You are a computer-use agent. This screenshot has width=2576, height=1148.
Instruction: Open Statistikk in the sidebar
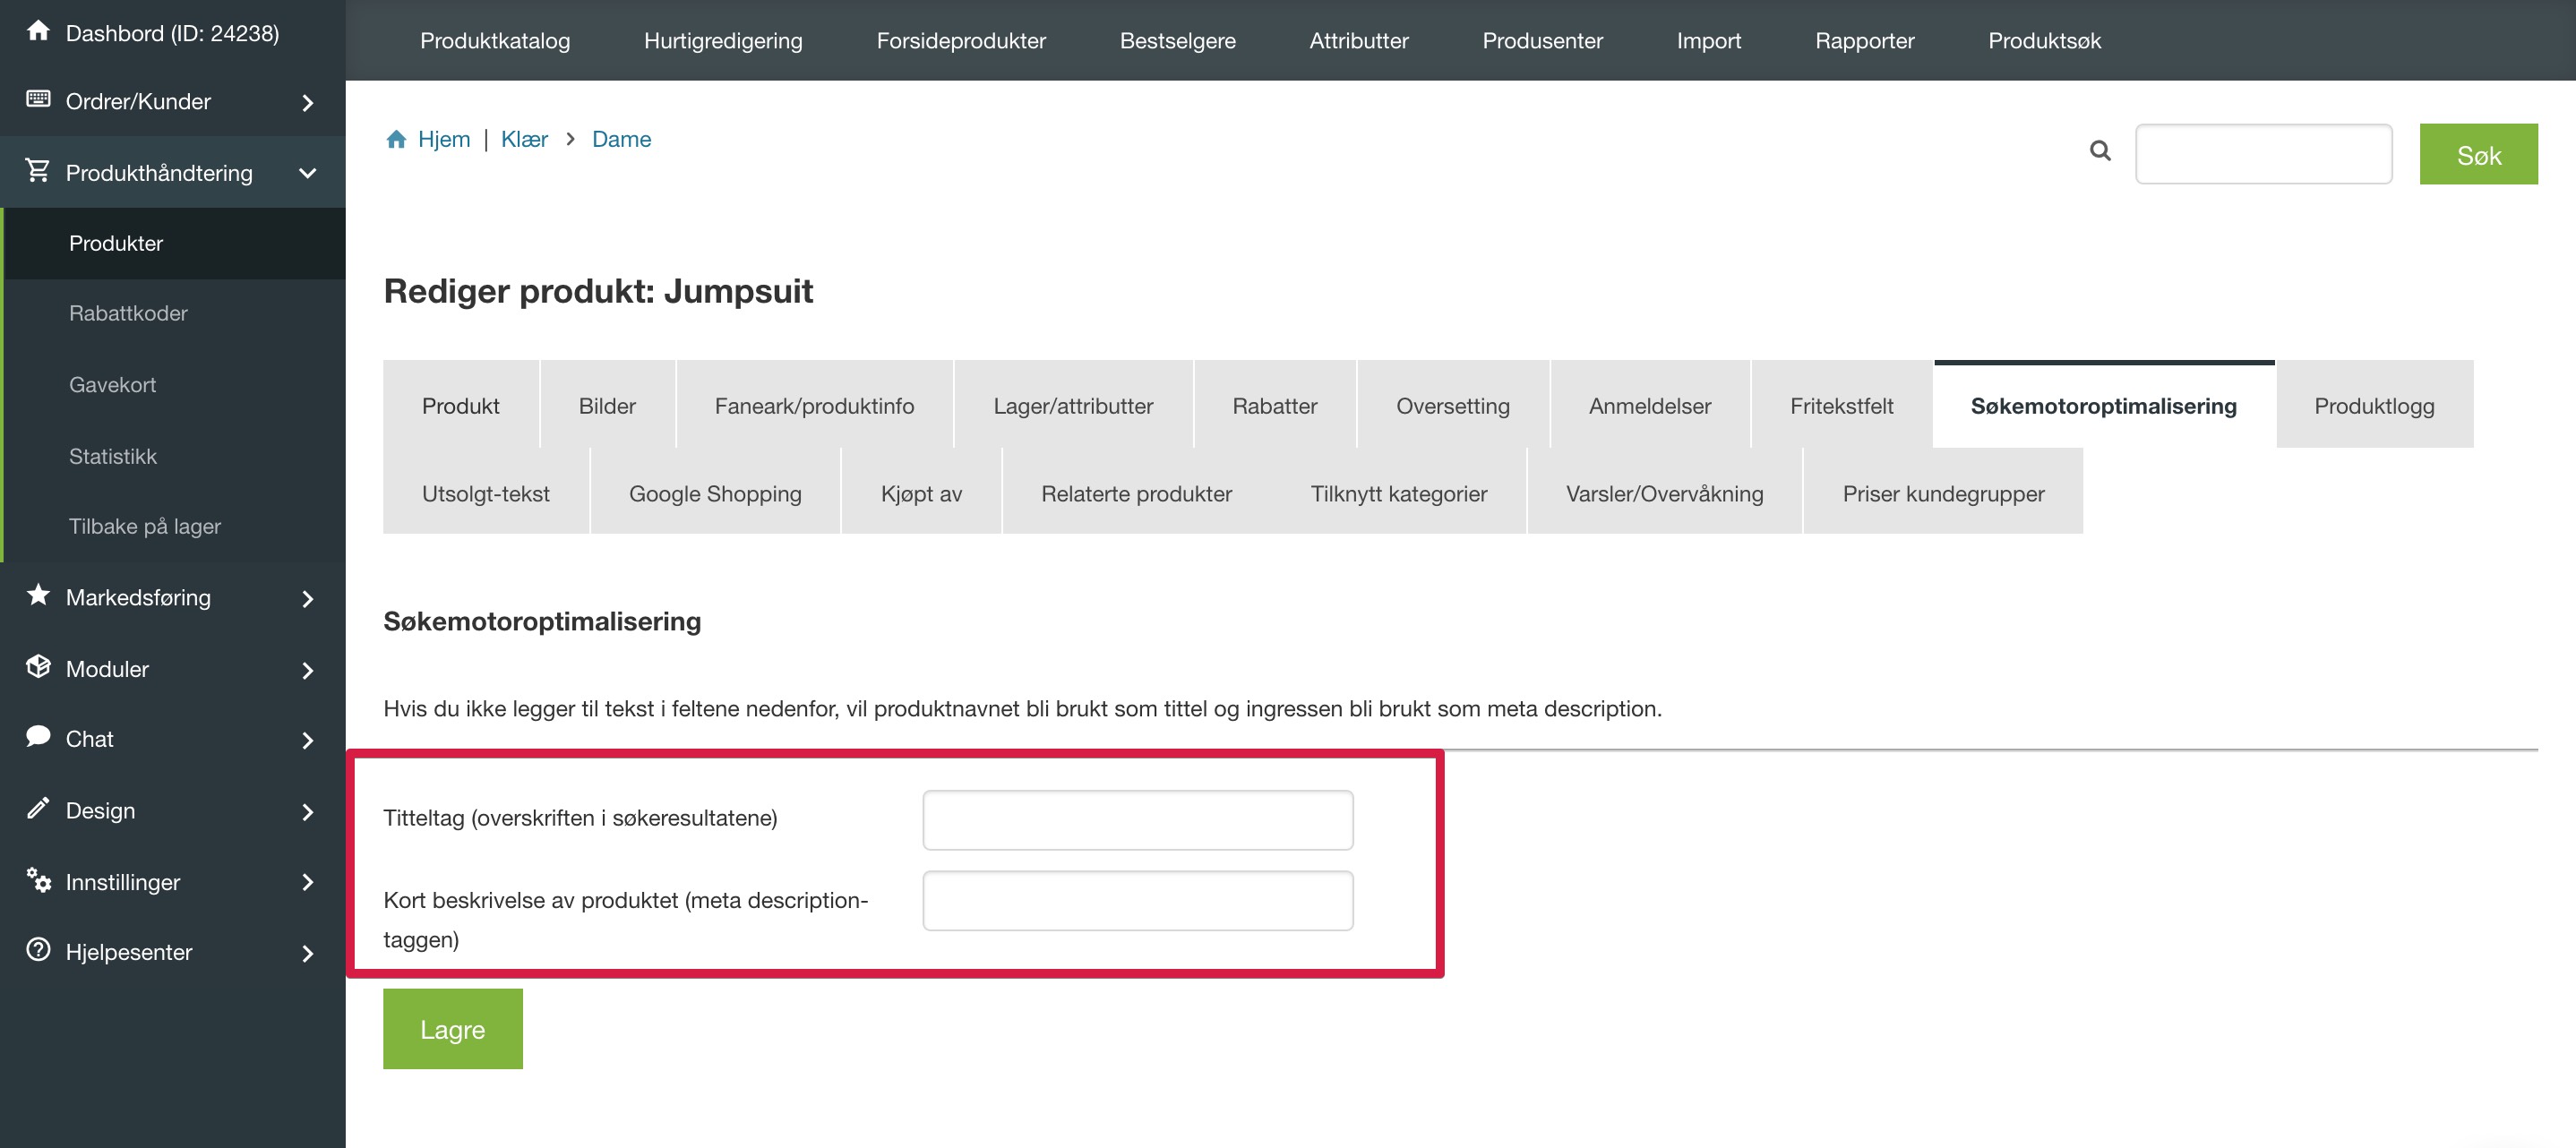pyautogui.click(x=175, y=456)
